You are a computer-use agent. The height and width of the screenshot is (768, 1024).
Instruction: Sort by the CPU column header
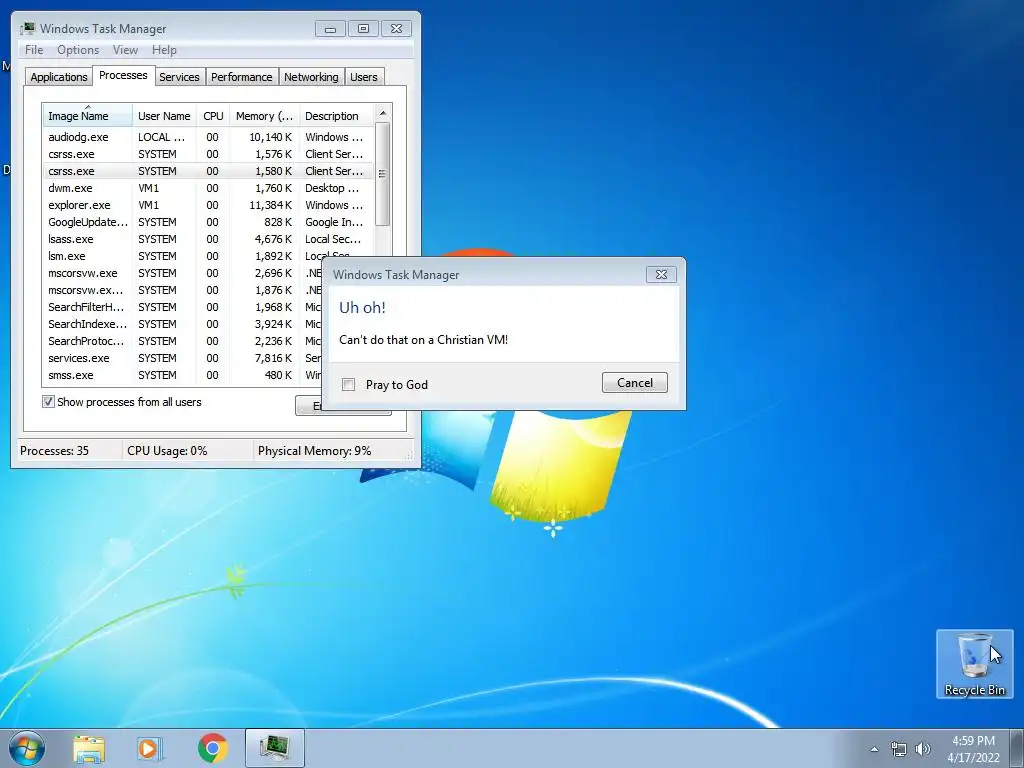pyautogui.click(x=213, y=116)
